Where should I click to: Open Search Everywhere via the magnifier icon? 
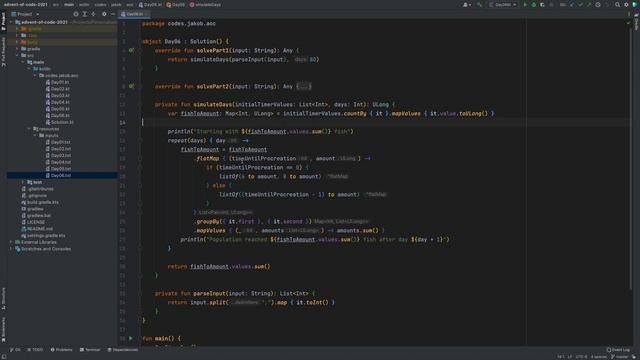(617, 5)
